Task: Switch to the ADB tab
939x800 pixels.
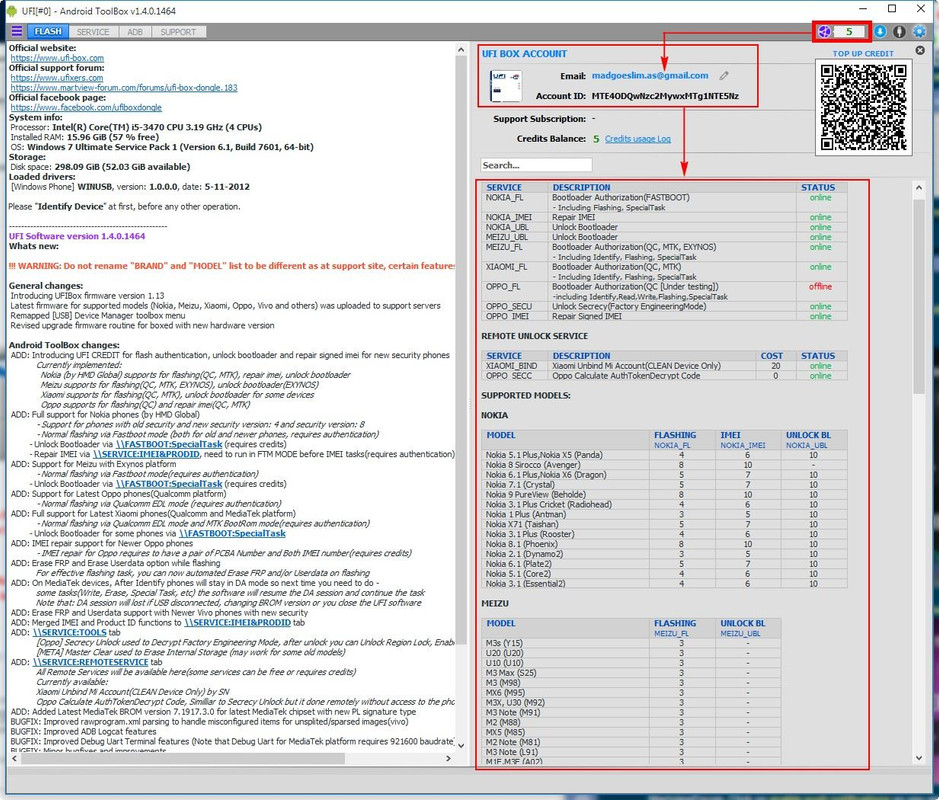Action: tap(135, 32)
